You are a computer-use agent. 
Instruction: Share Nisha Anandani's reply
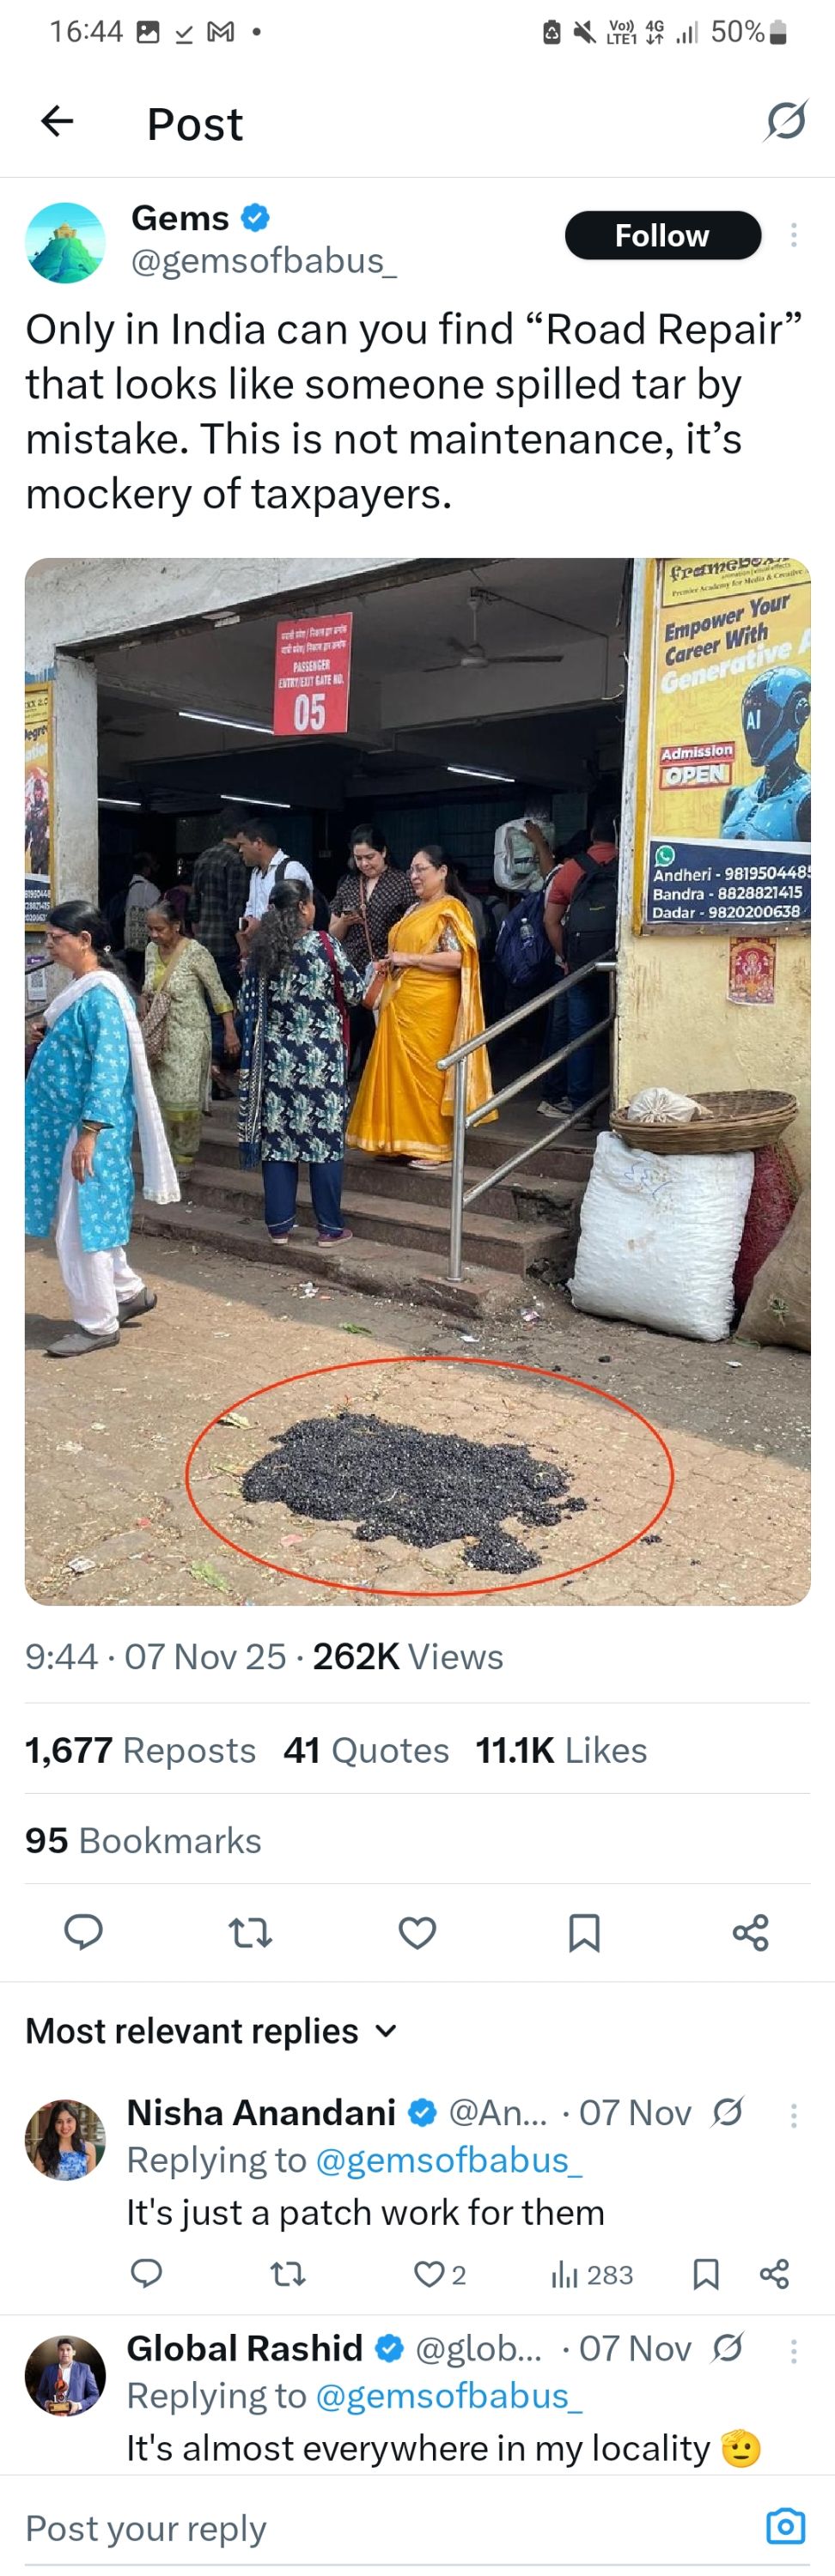click(x=774, y=2274)
